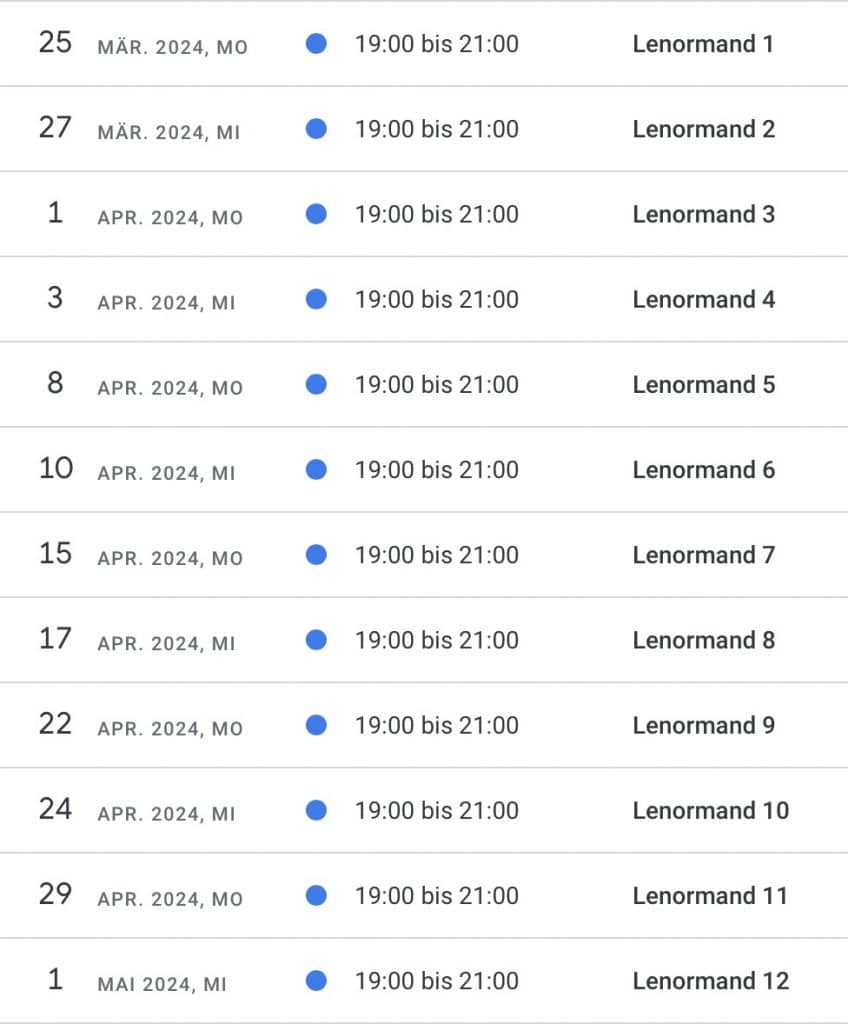
Task: Click the blue dot beside Lenormand 9
Action: [316, 724]
